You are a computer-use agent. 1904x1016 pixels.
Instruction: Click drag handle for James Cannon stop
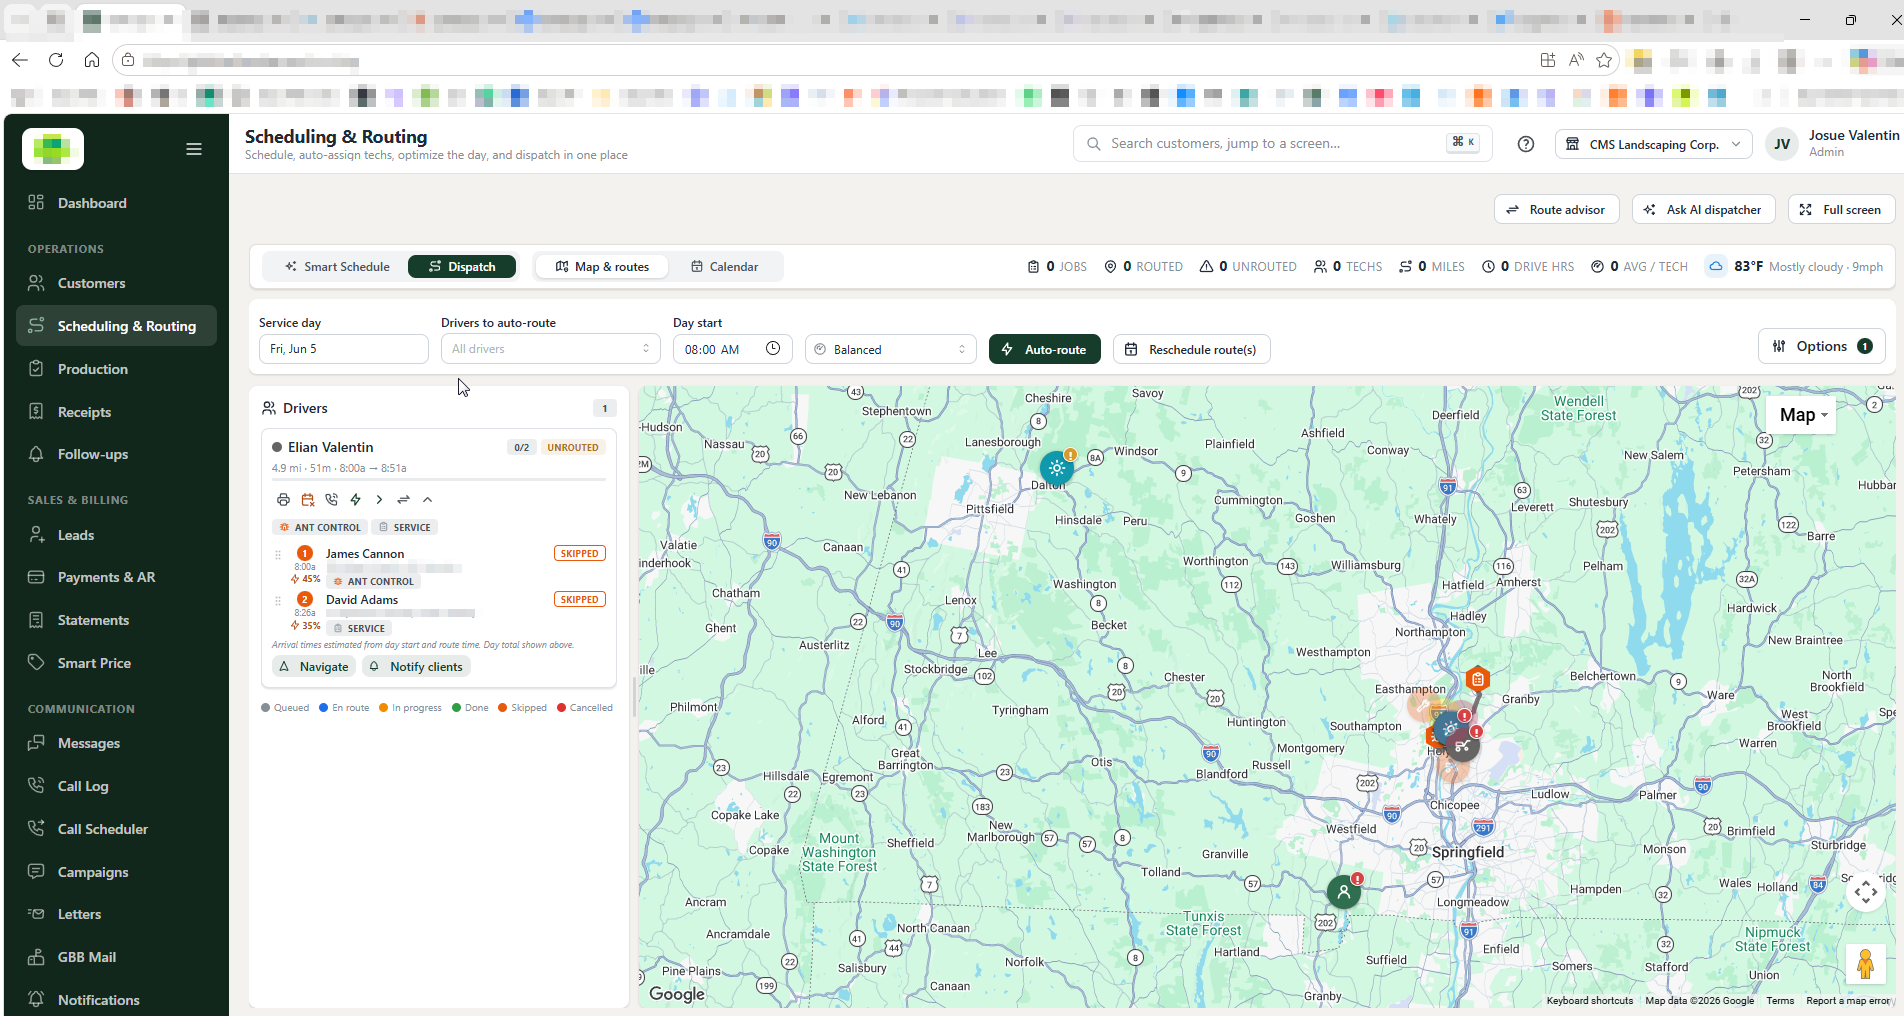(278, 554)
